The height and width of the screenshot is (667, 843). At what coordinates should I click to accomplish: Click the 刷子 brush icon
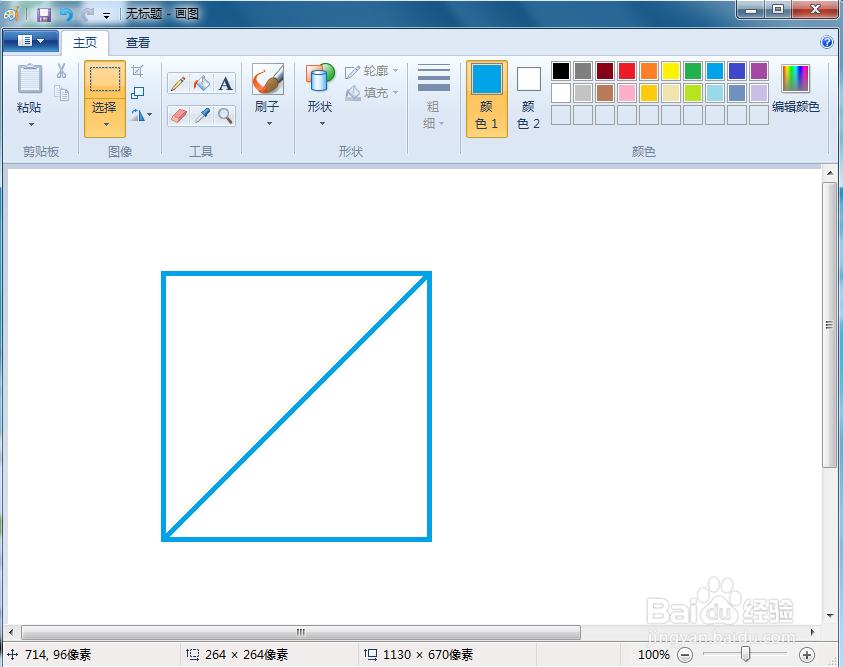268,79
